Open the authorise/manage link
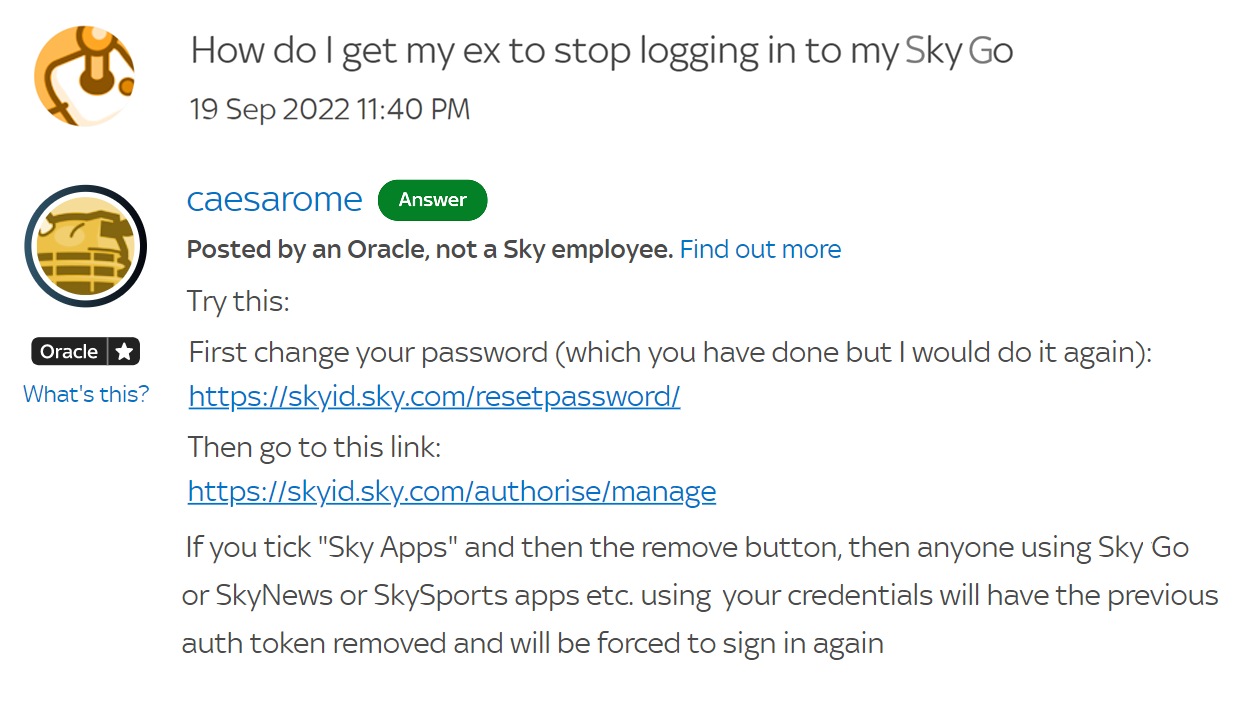 [x=451, y=491]
